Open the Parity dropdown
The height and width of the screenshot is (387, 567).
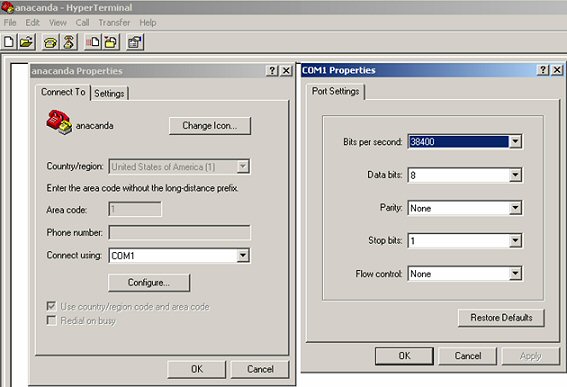(515, 208)
